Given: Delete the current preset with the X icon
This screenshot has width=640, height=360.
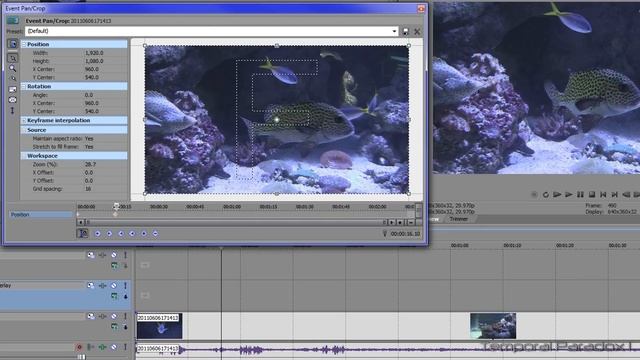Looking at the screenshot, I should (x=417, y=31).
